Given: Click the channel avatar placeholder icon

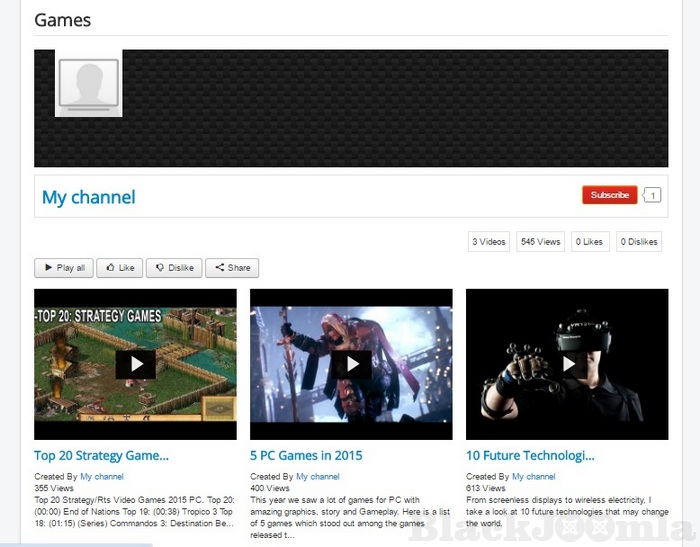Looking at the screenshot, I should point(88,83).
